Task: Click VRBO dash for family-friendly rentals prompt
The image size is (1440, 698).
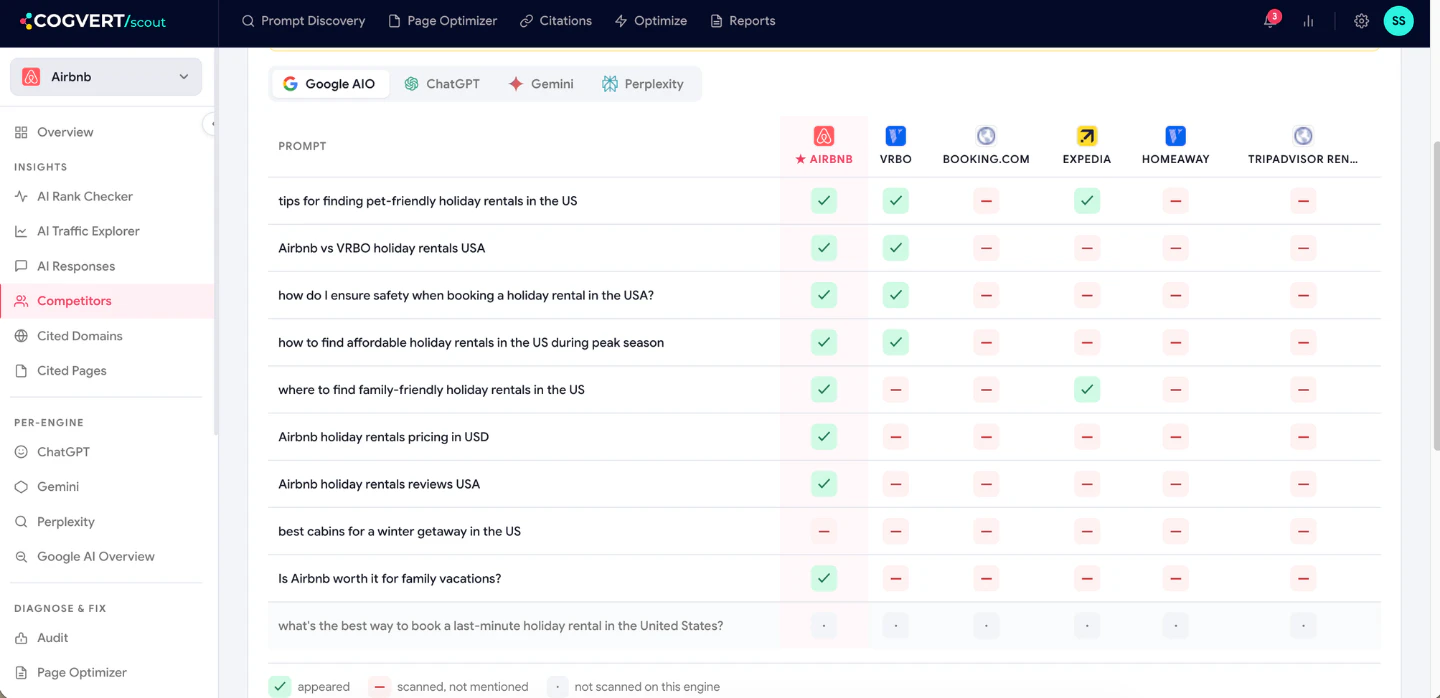Action: click(896, 390)
